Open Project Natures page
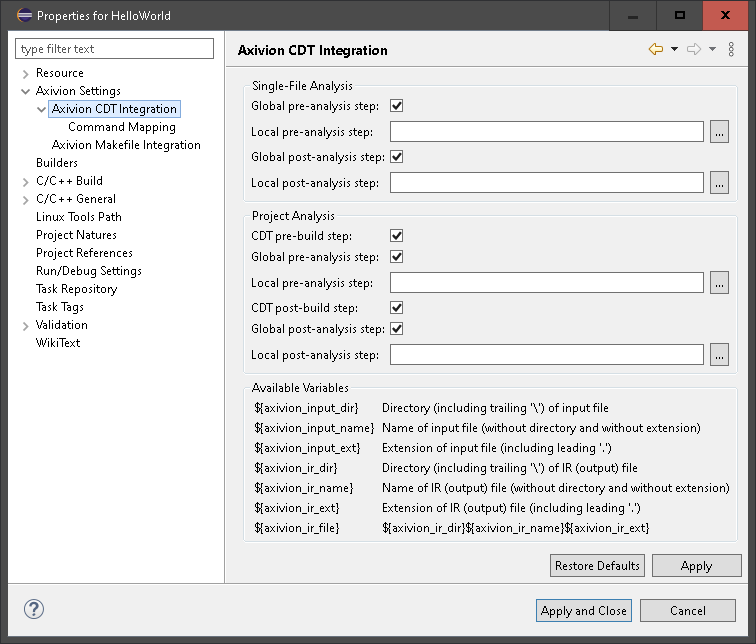 click(x=76, y=235)
